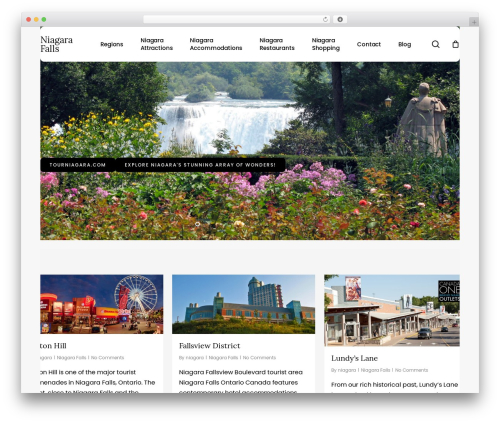Go to the Contact page
500x423 pixels.
coord(369,44)
